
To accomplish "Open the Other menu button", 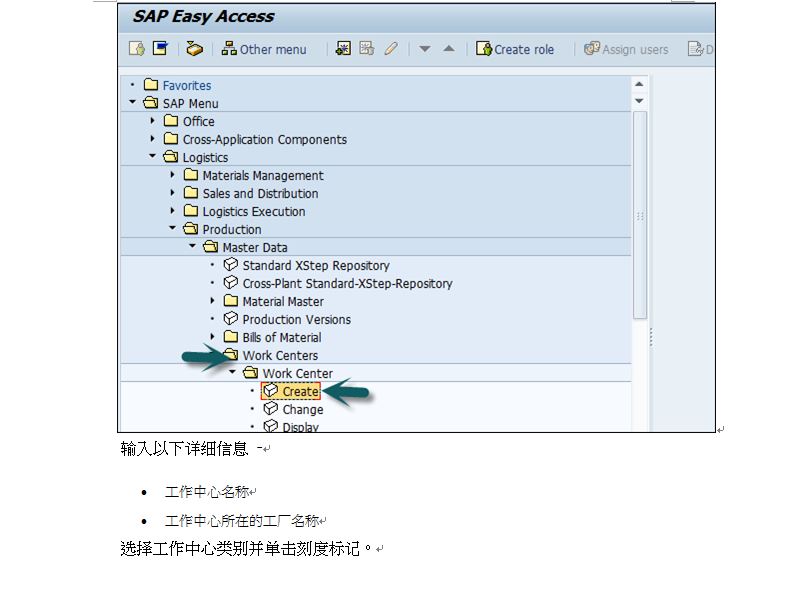I will [x=264, y=49].
